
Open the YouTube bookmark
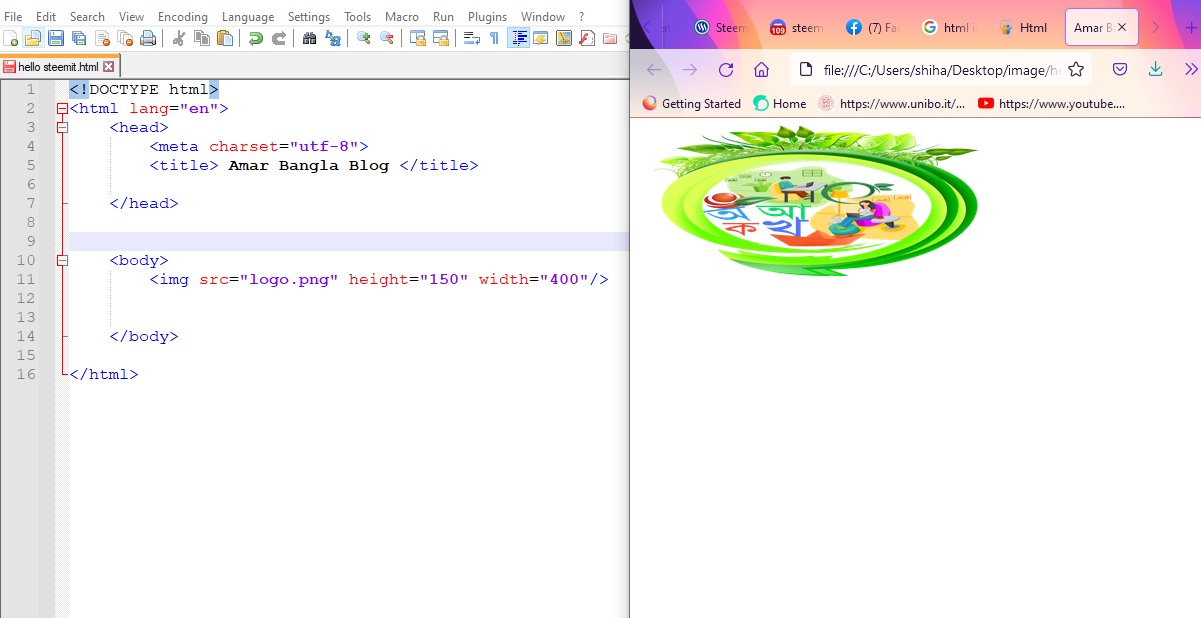coord(1052,103)
